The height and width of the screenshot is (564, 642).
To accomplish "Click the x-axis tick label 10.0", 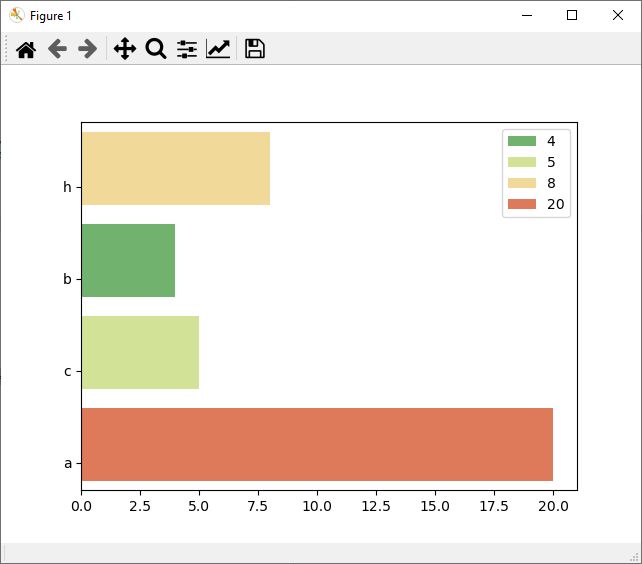I will (317, 506).
